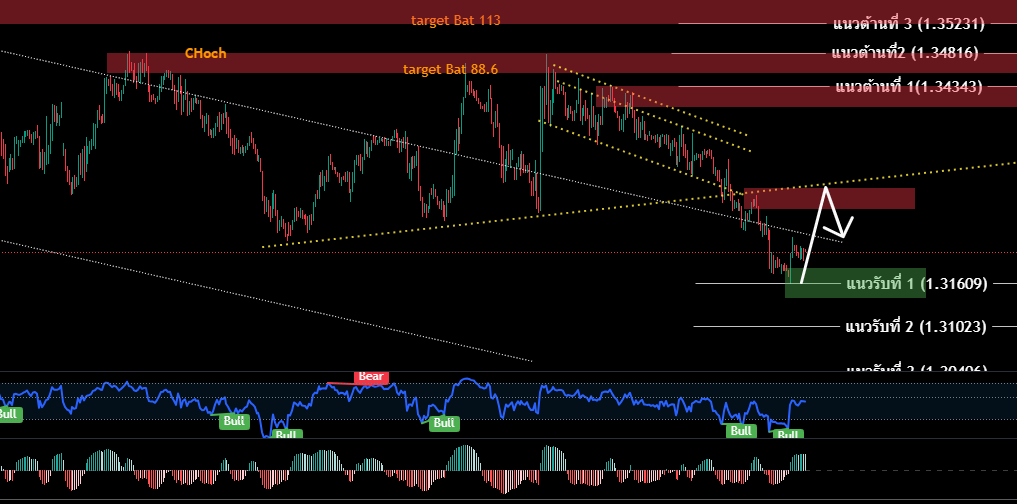The width and height of the screenshot is (1017, 504).
Task: Click the green histogram bars at far right
Action: 799,462
